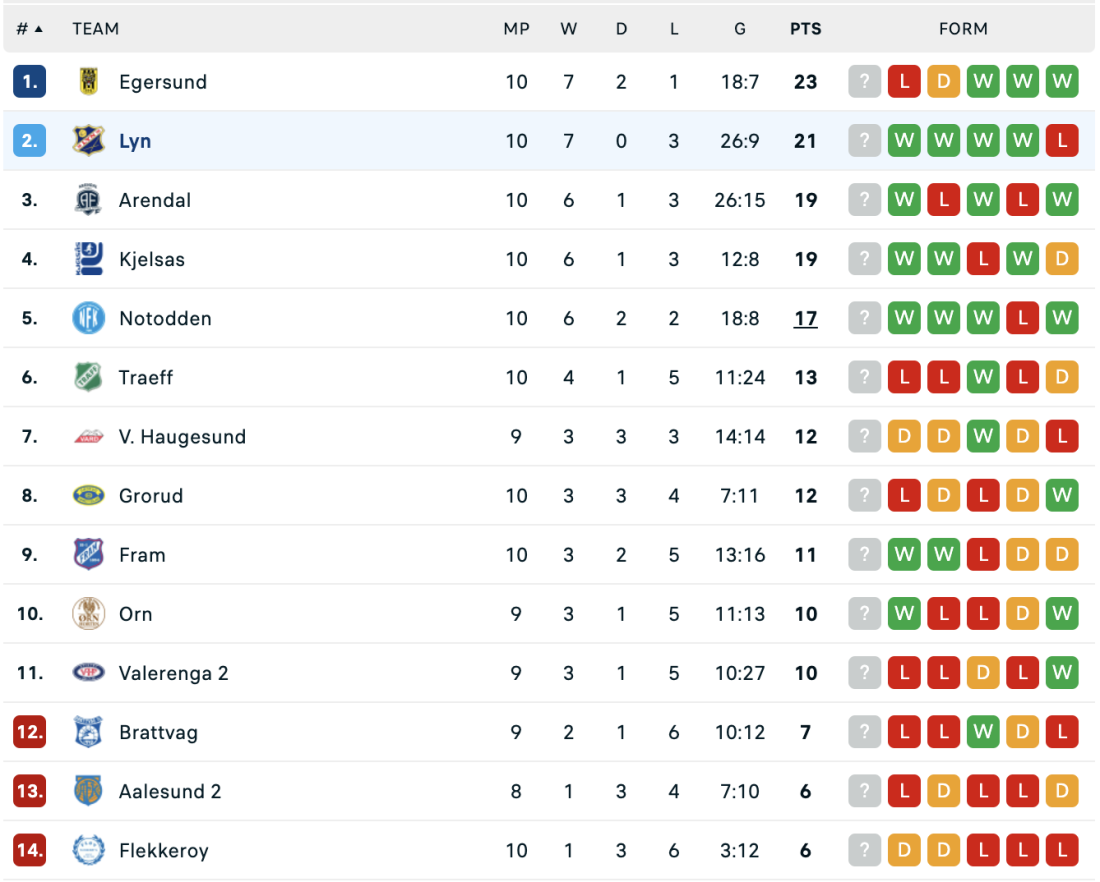Click the Notodden round logo
1100x882 pixels.
tap(88, 318)
